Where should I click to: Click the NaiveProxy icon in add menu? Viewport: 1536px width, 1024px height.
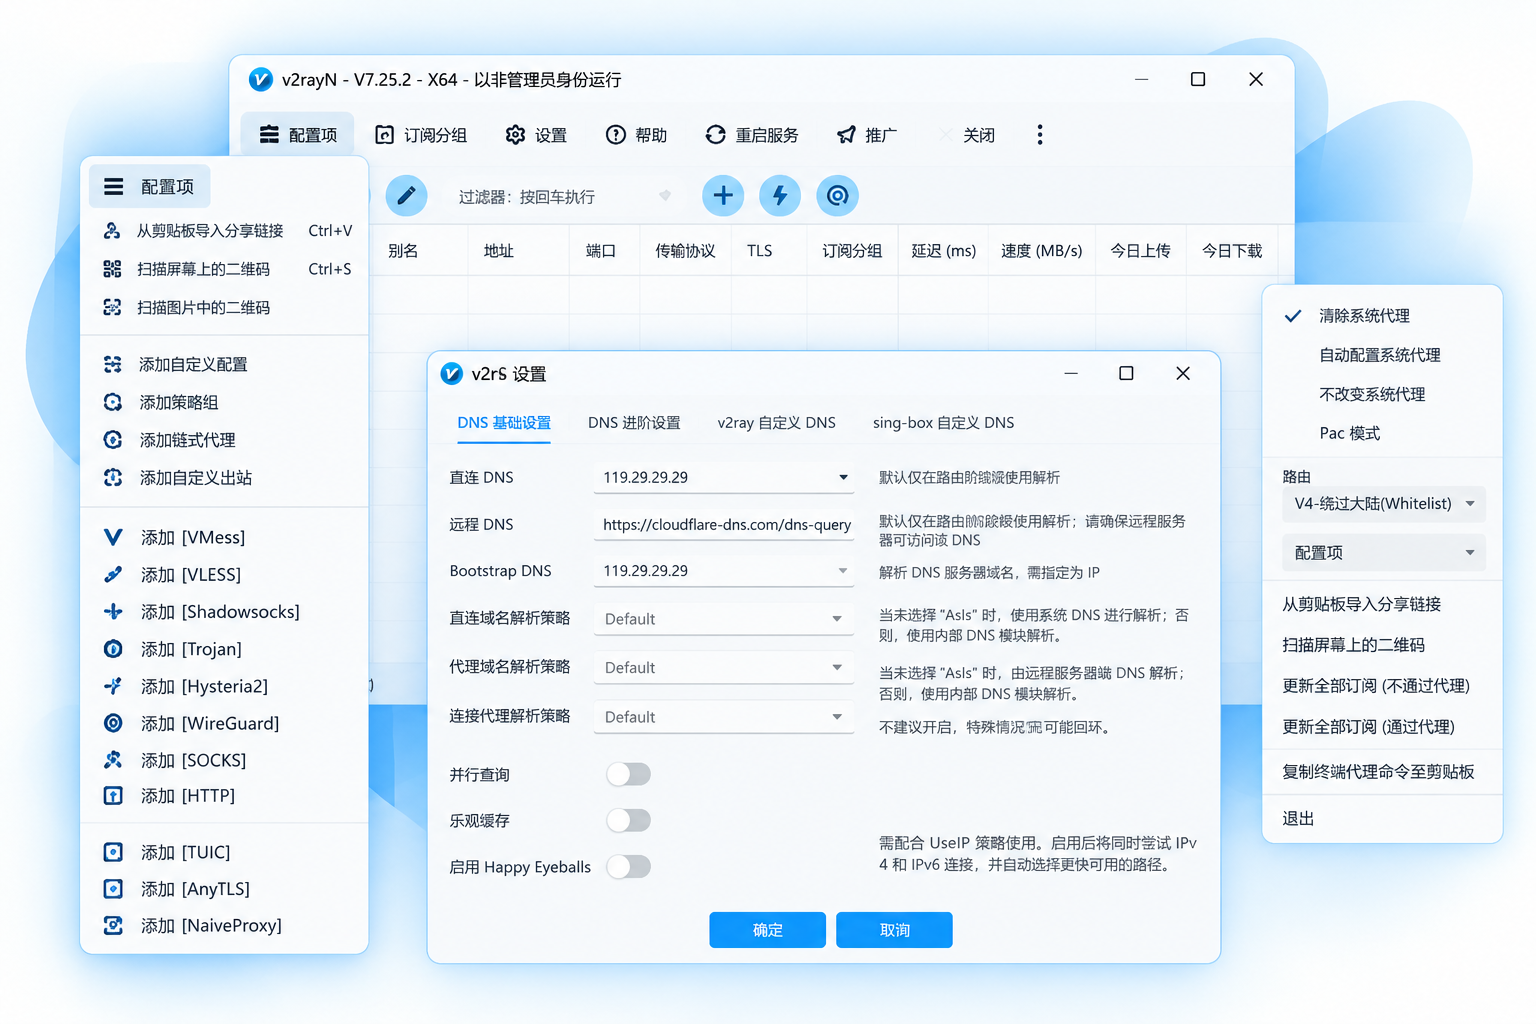(x=113, y=926)
